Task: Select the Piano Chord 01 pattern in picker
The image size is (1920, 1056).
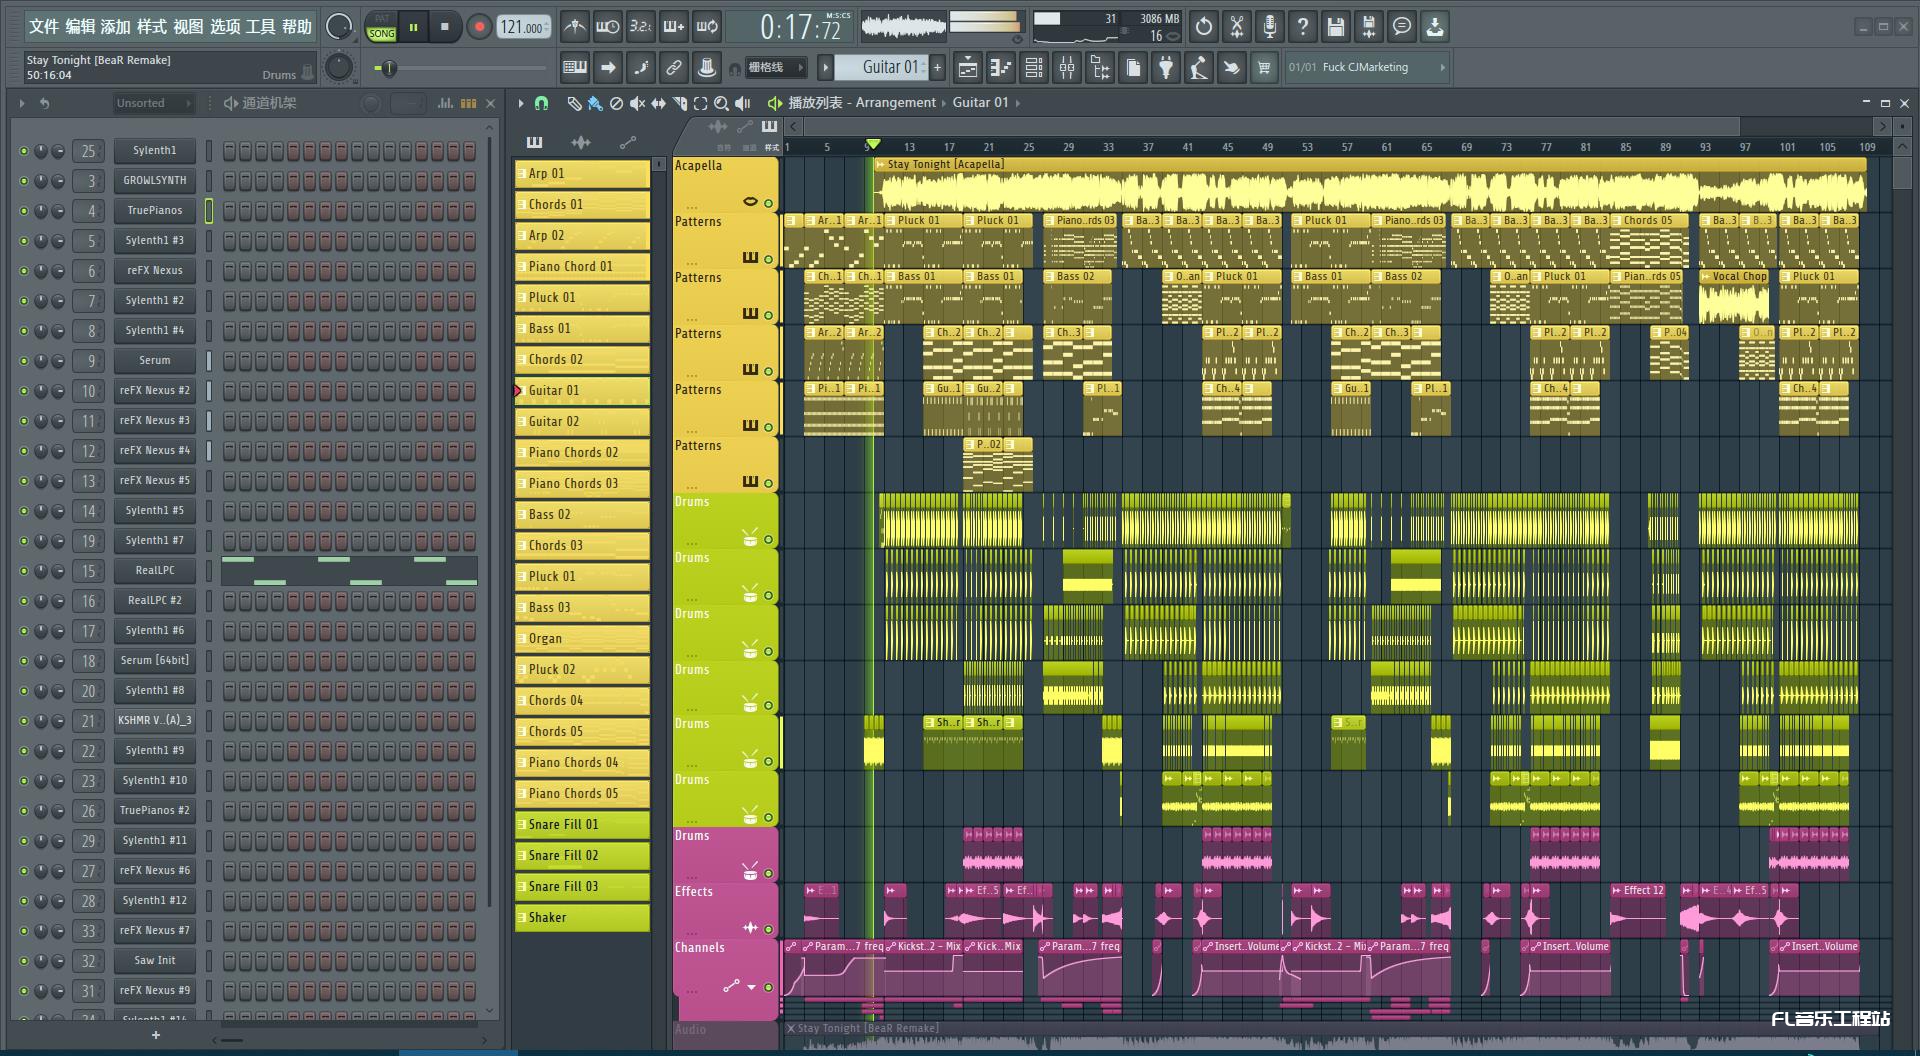Action: point(582,266)
